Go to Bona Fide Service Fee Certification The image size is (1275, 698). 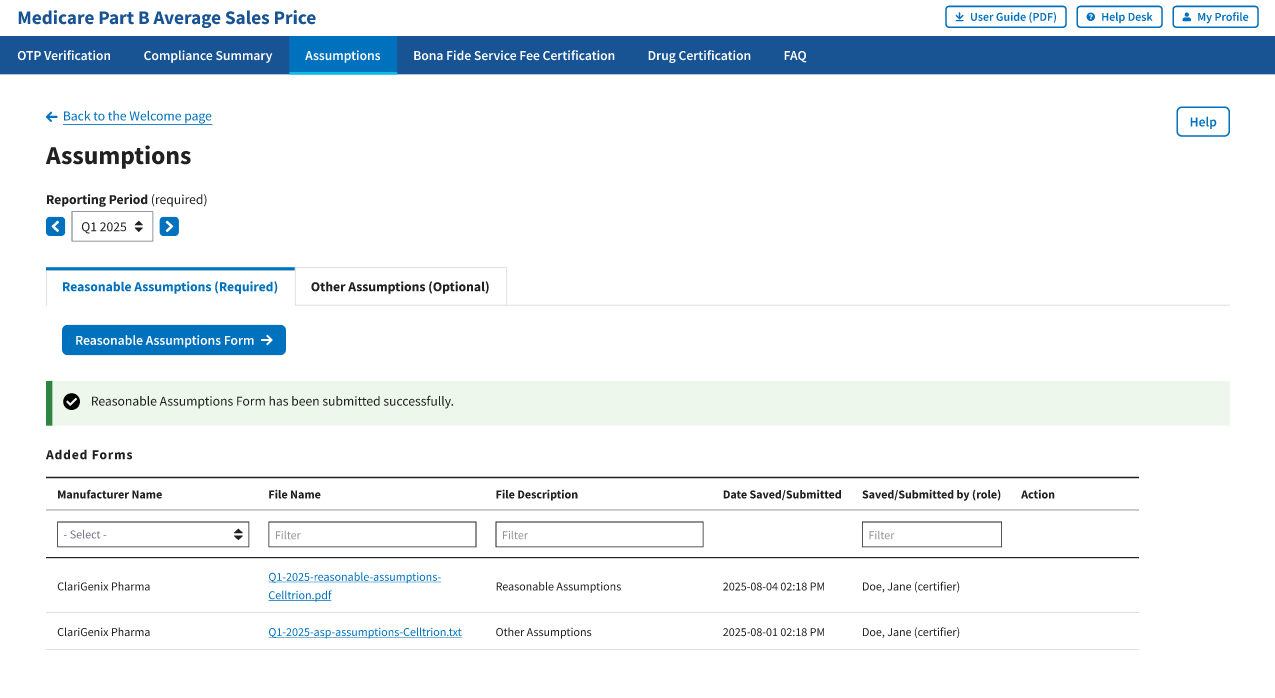(x=514, y=56)
